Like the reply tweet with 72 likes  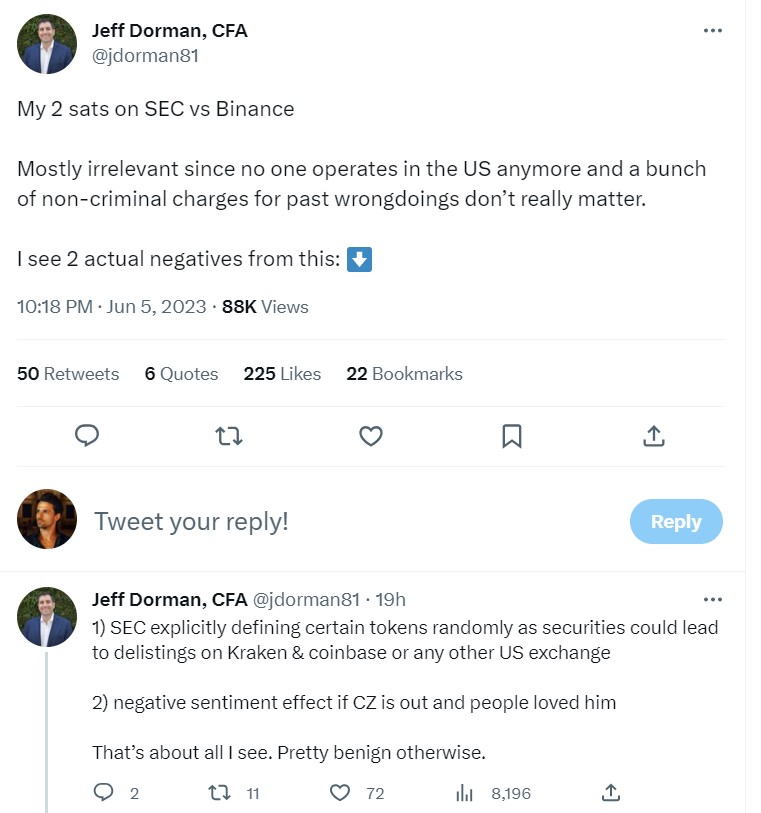(341, 793)
